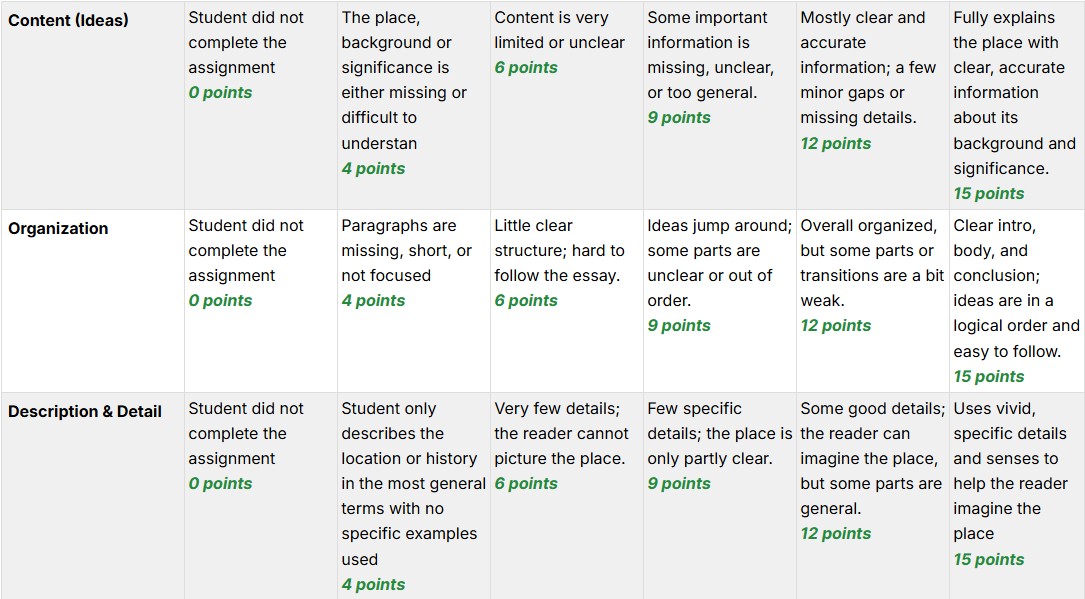Select the 'Fully explains the place' rating cell

1015,105
